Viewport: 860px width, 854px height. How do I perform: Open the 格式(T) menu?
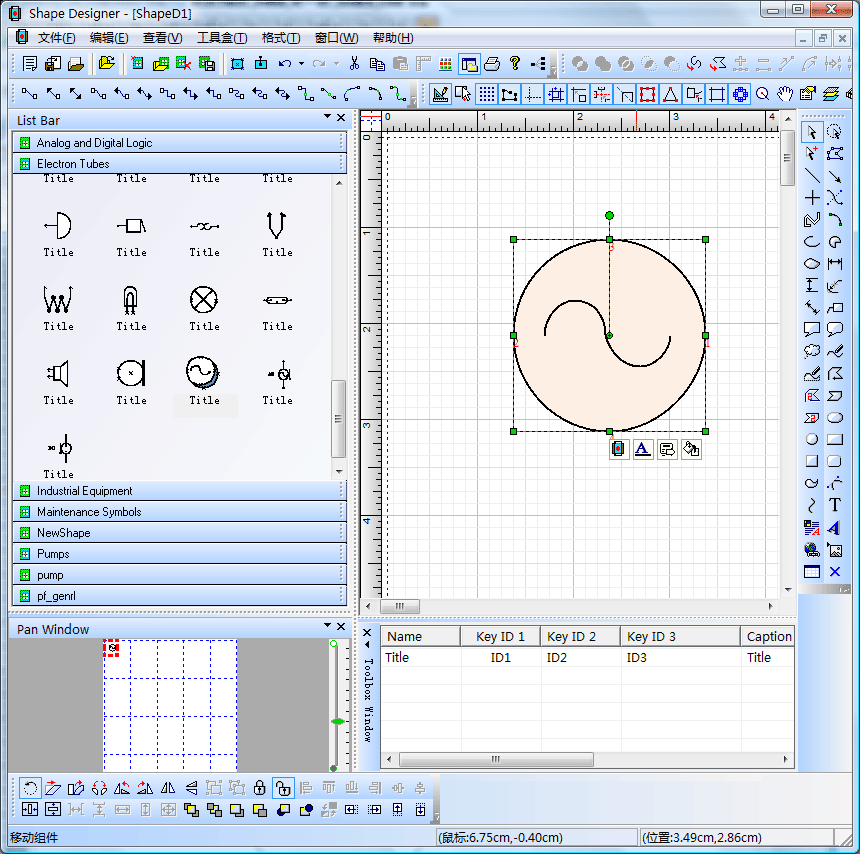click(280, 38)
